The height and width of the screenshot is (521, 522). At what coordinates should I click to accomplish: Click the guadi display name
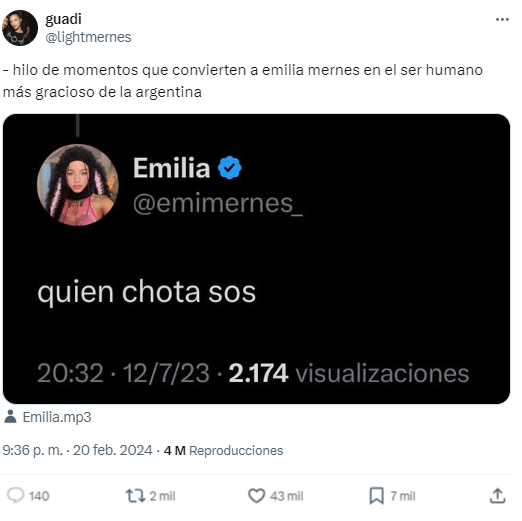pos(63,19)
